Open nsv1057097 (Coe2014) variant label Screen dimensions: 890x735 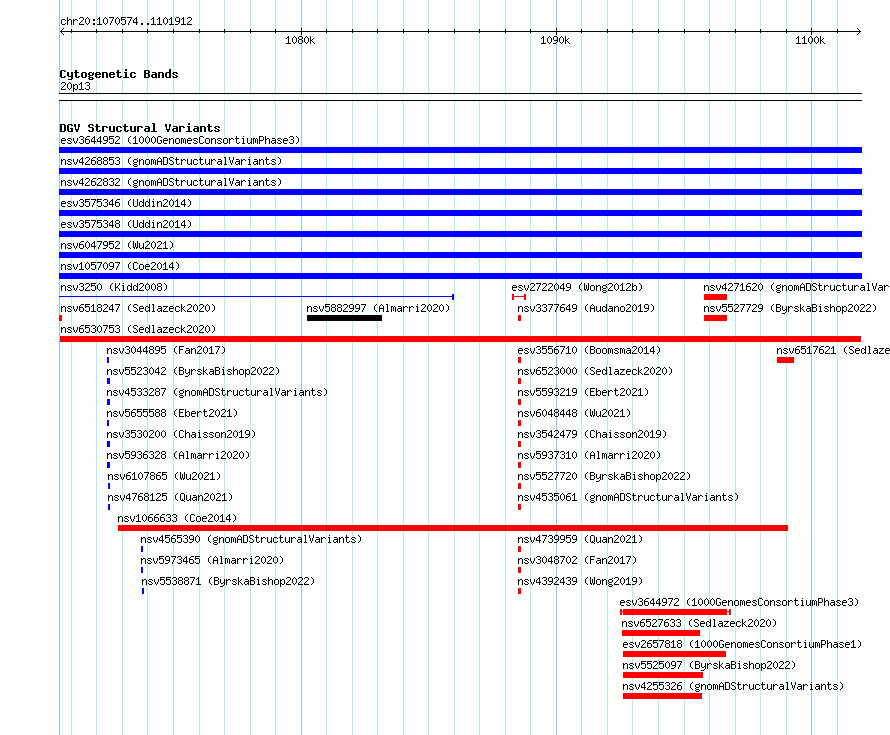pyautogui.click(x=120, y=266)
